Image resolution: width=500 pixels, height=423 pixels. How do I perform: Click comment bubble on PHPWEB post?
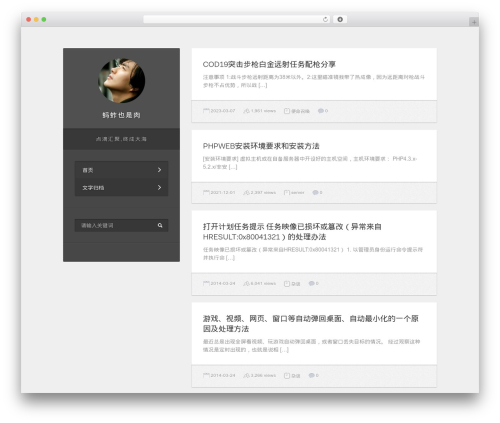(315, 192)
